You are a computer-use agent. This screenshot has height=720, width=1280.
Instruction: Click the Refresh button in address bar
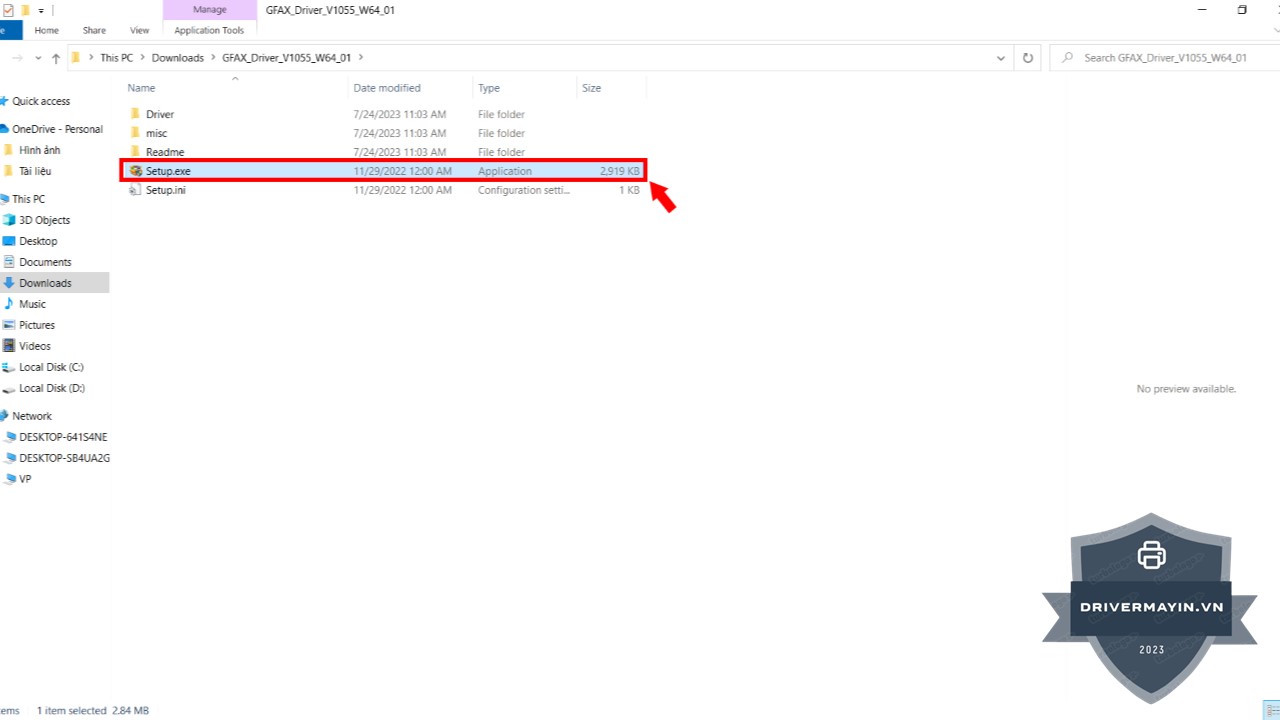(1027, 58)
